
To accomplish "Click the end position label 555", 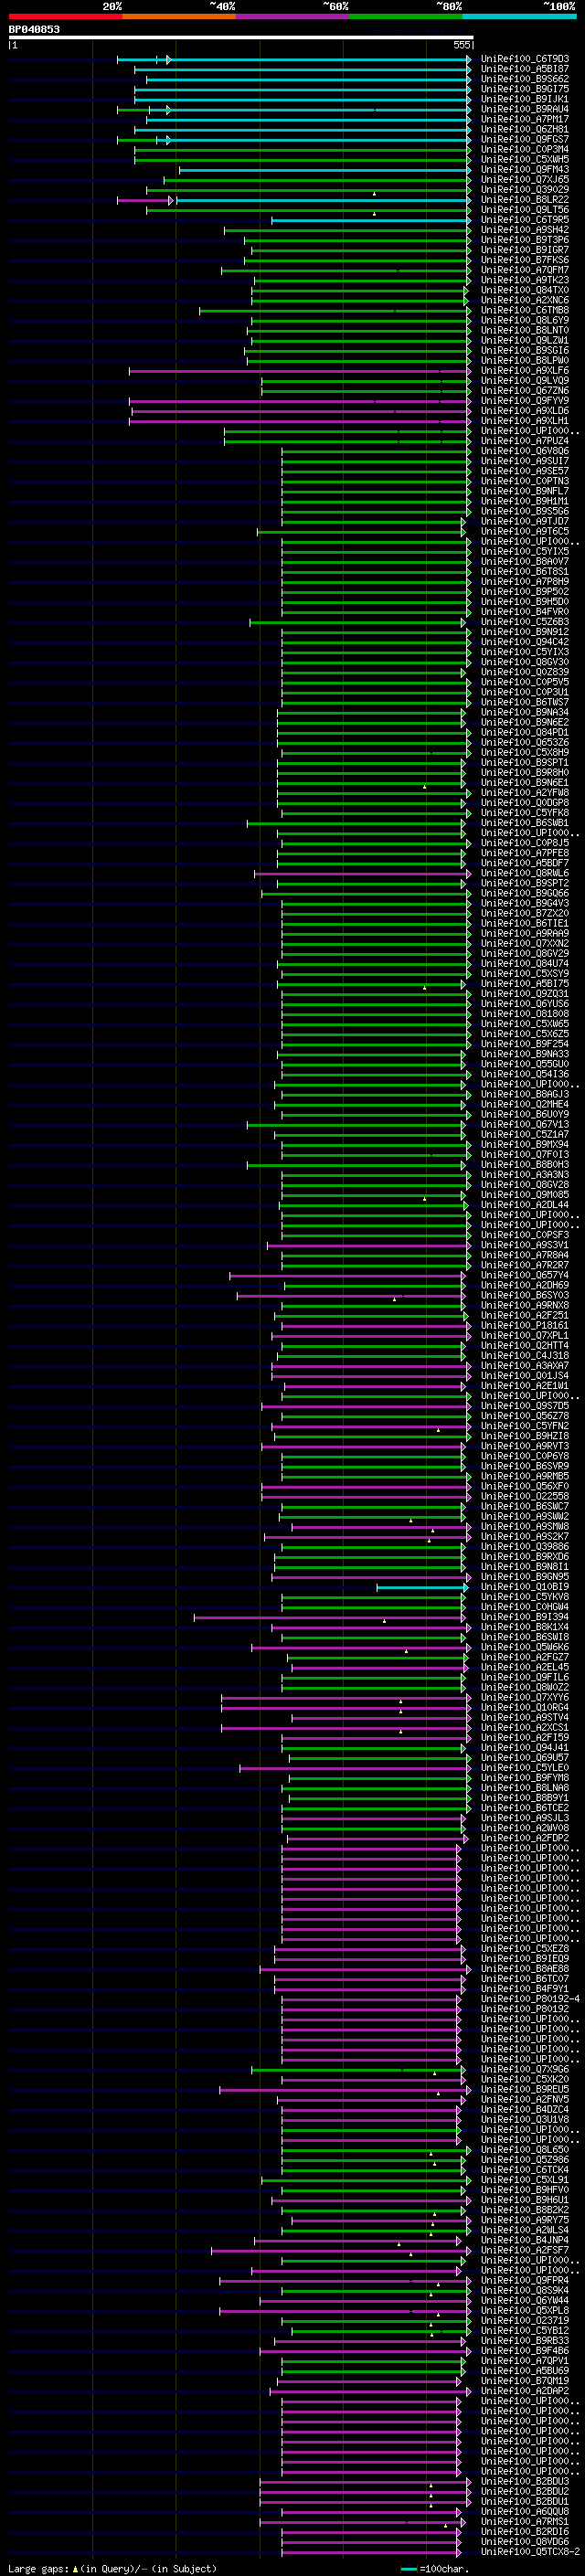I will click(461, 45).
